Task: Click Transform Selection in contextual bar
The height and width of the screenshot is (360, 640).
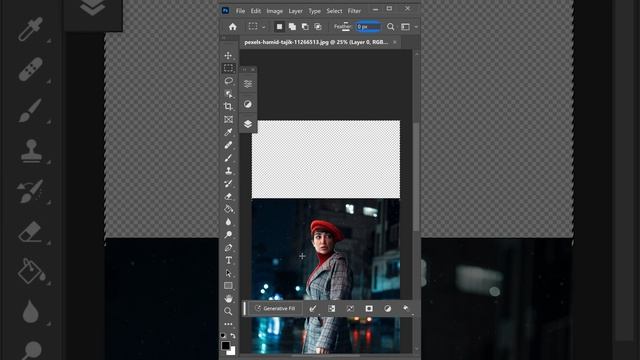Action: click(x=350, y=309)
